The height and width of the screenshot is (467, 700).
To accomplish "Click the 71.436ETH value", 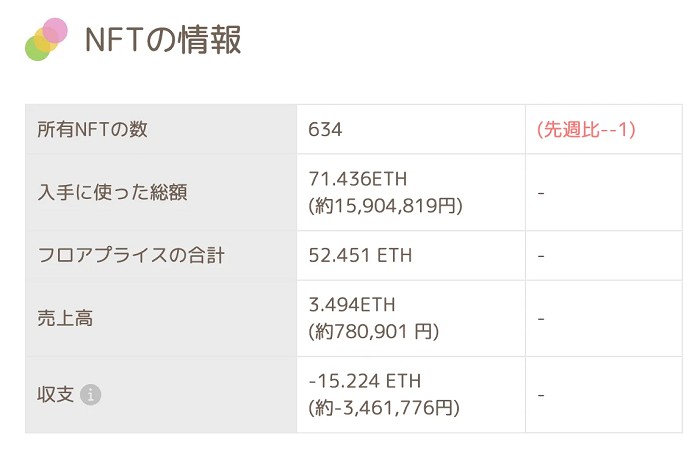I will 358,179.
